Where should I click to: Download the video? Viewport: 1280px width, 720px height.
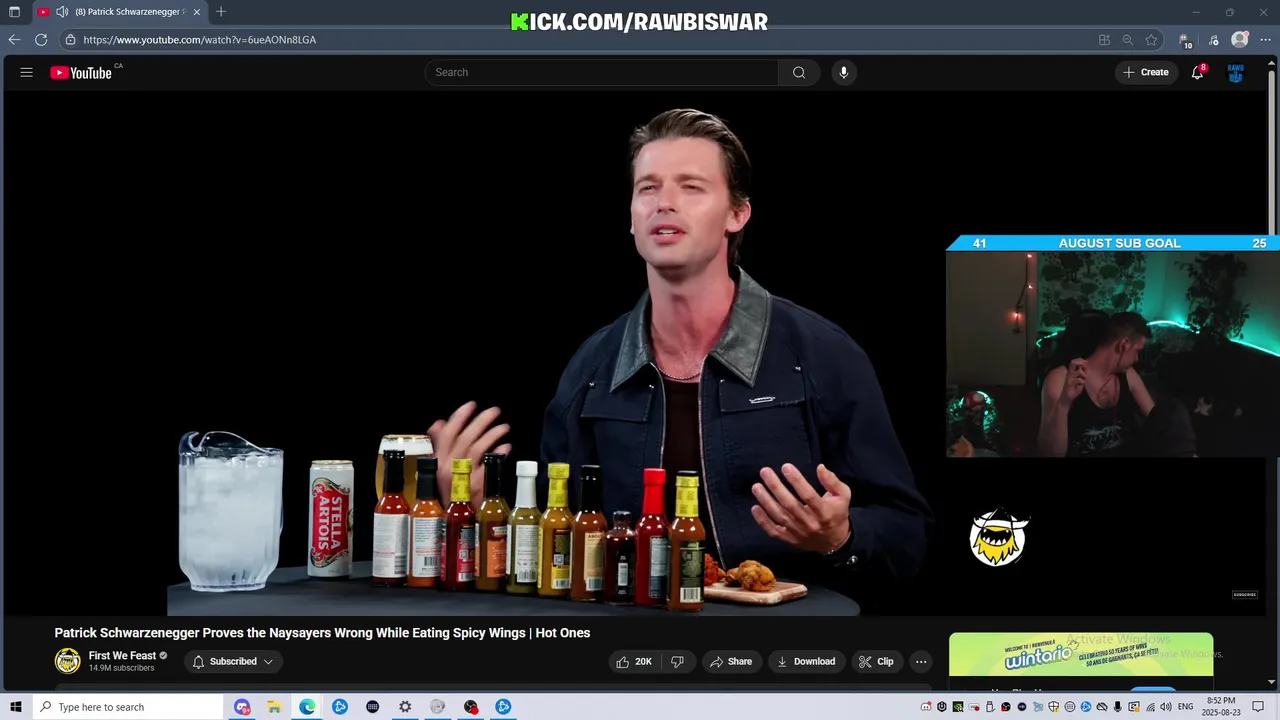[x=806, y=661]
